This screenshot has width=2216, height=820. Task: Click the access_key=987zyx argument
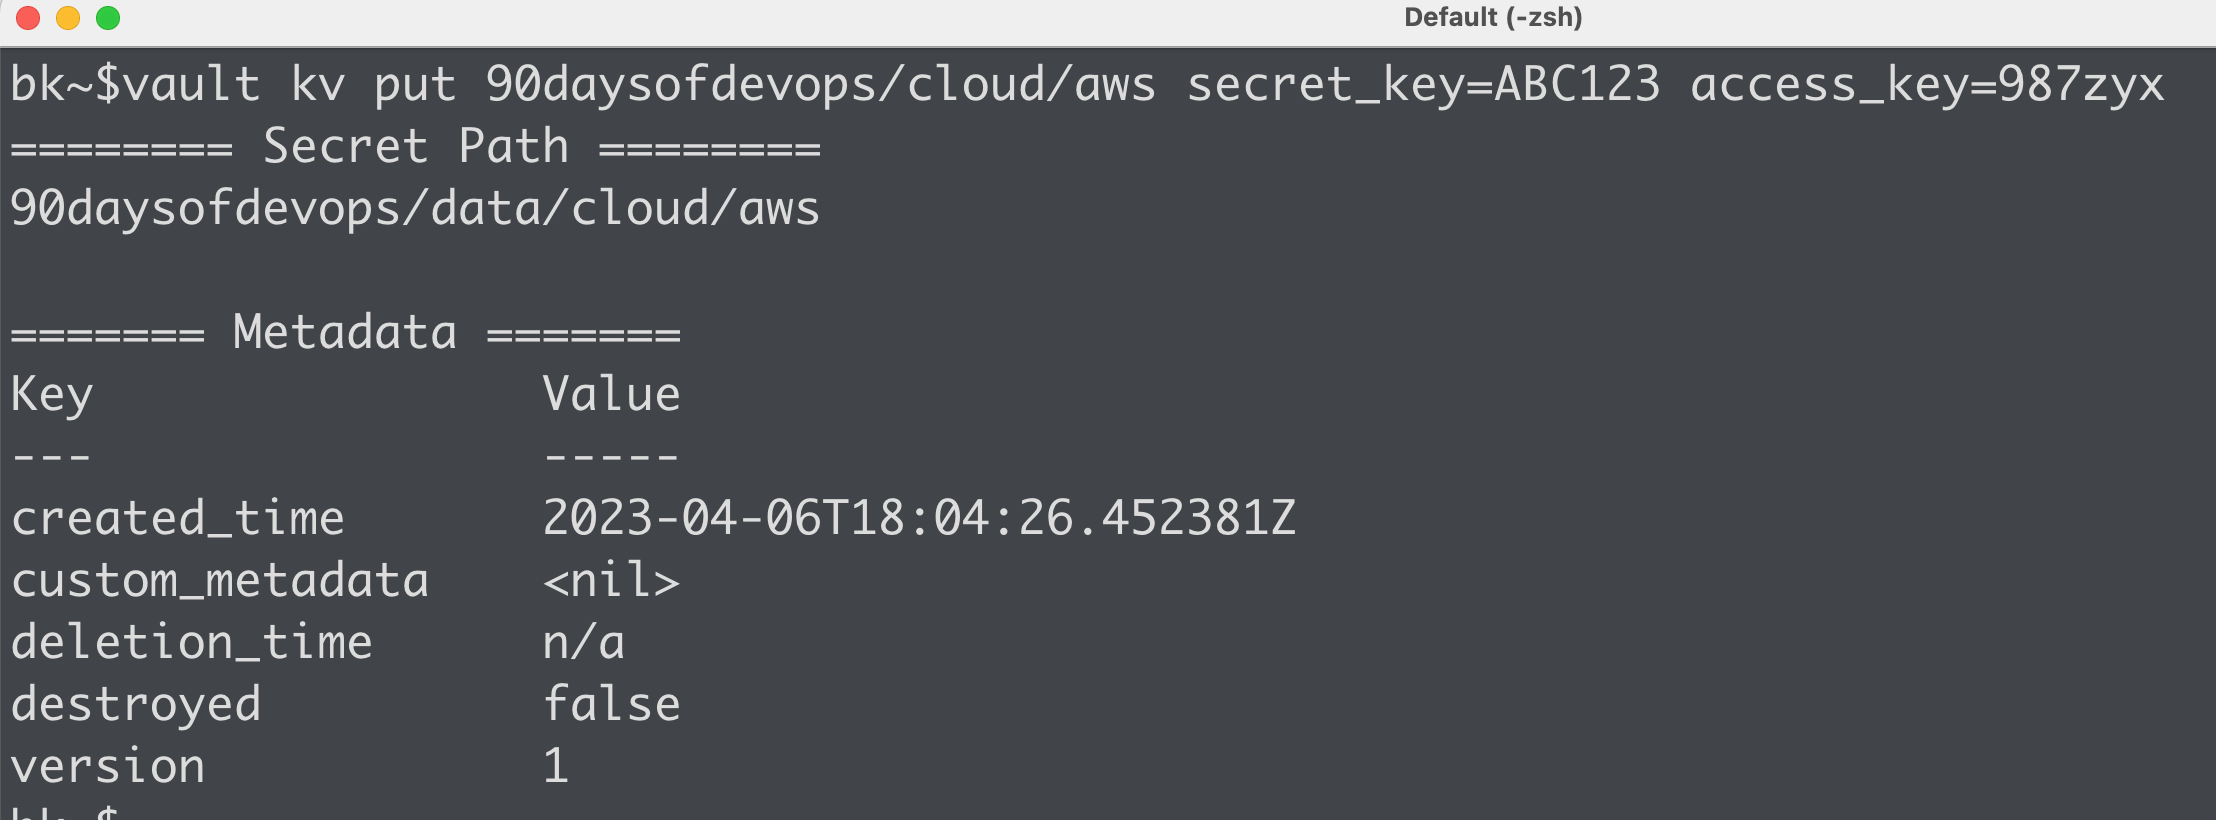(1928, 86)
